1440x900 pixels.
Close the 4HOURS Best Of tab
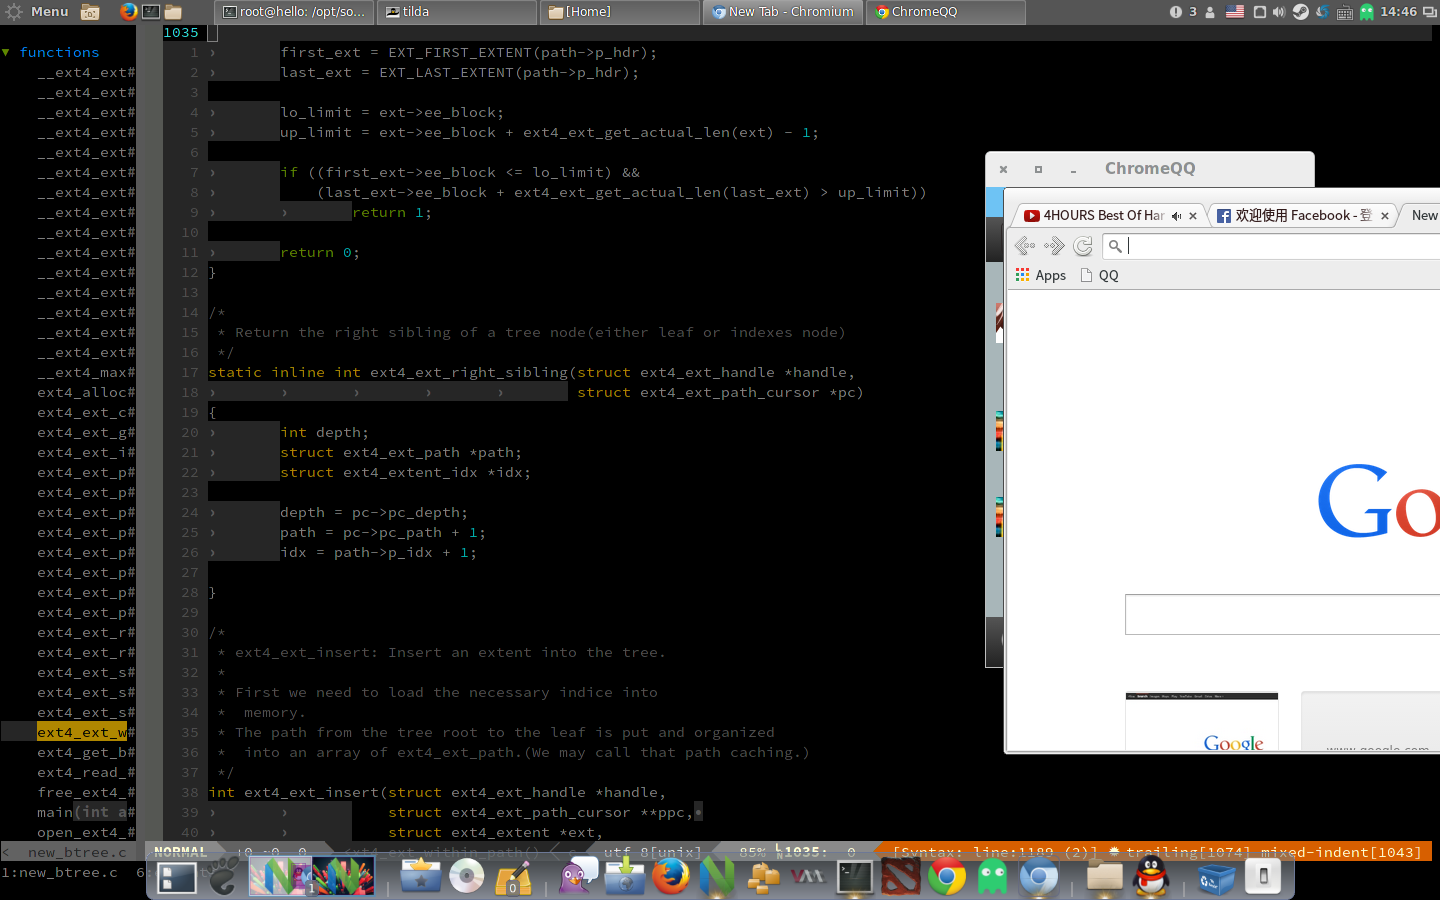coord(1193,216)
